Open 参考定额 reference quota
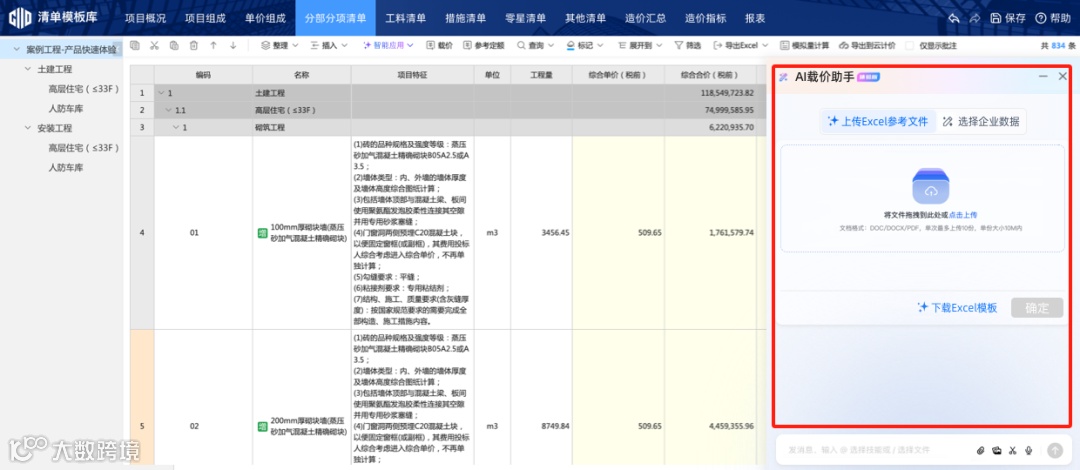 point(484,45)
